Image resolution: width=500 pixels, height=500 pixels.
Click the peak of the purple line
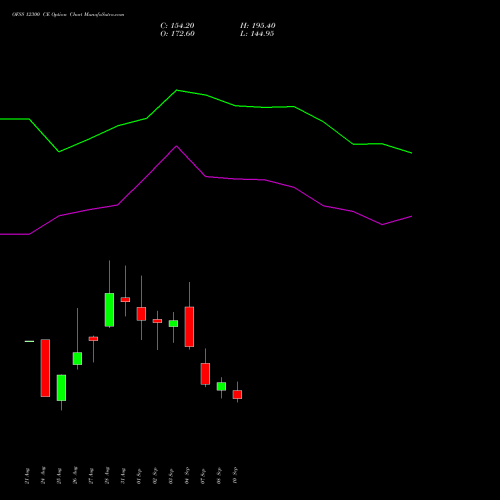coord(177,146)
